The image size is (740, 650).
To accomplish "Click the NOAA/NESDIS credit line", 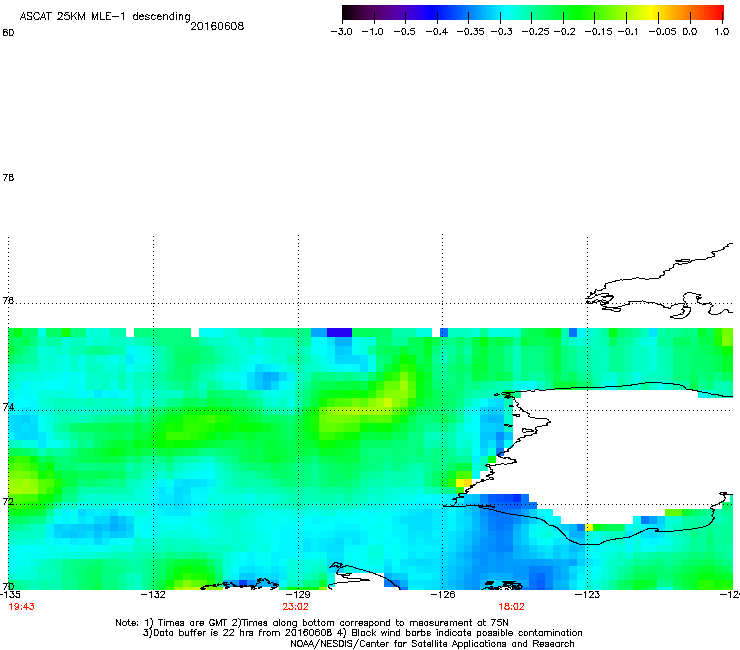I will 432,644.
